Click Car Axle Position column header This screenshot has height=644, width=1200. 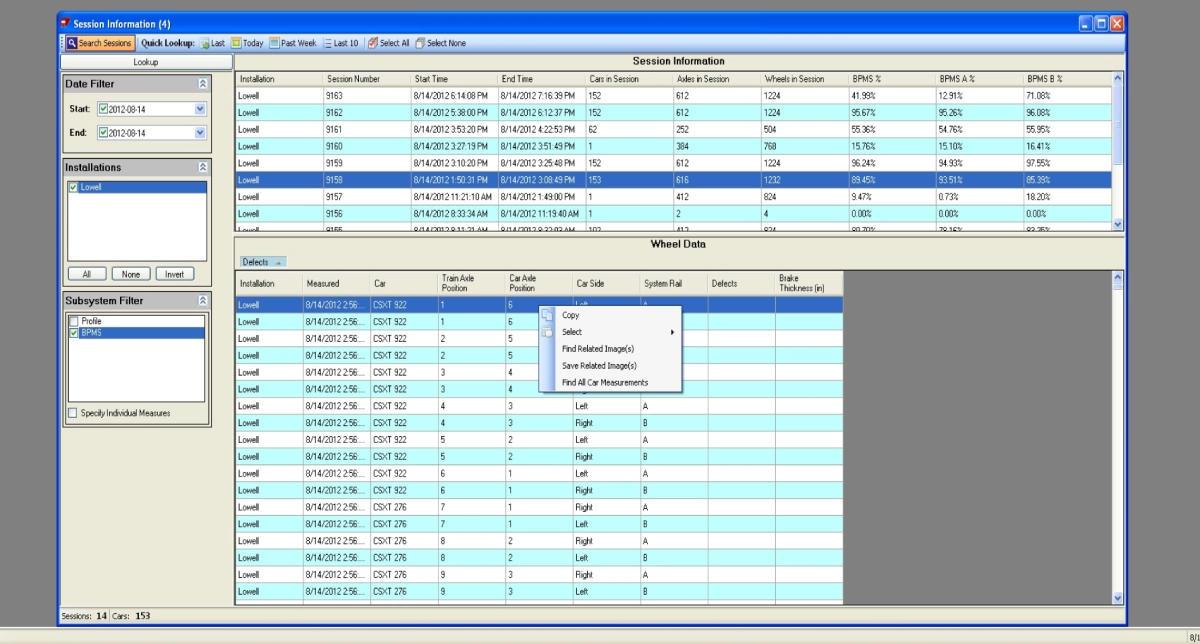539,283
